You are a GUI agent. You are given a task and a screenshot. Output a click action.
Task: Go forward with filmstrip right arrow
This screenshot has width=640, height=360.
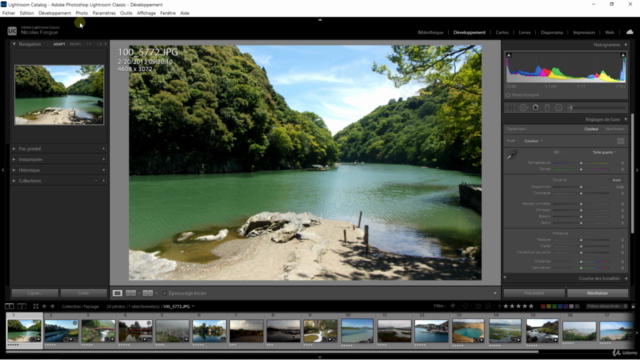coord(52,306)
